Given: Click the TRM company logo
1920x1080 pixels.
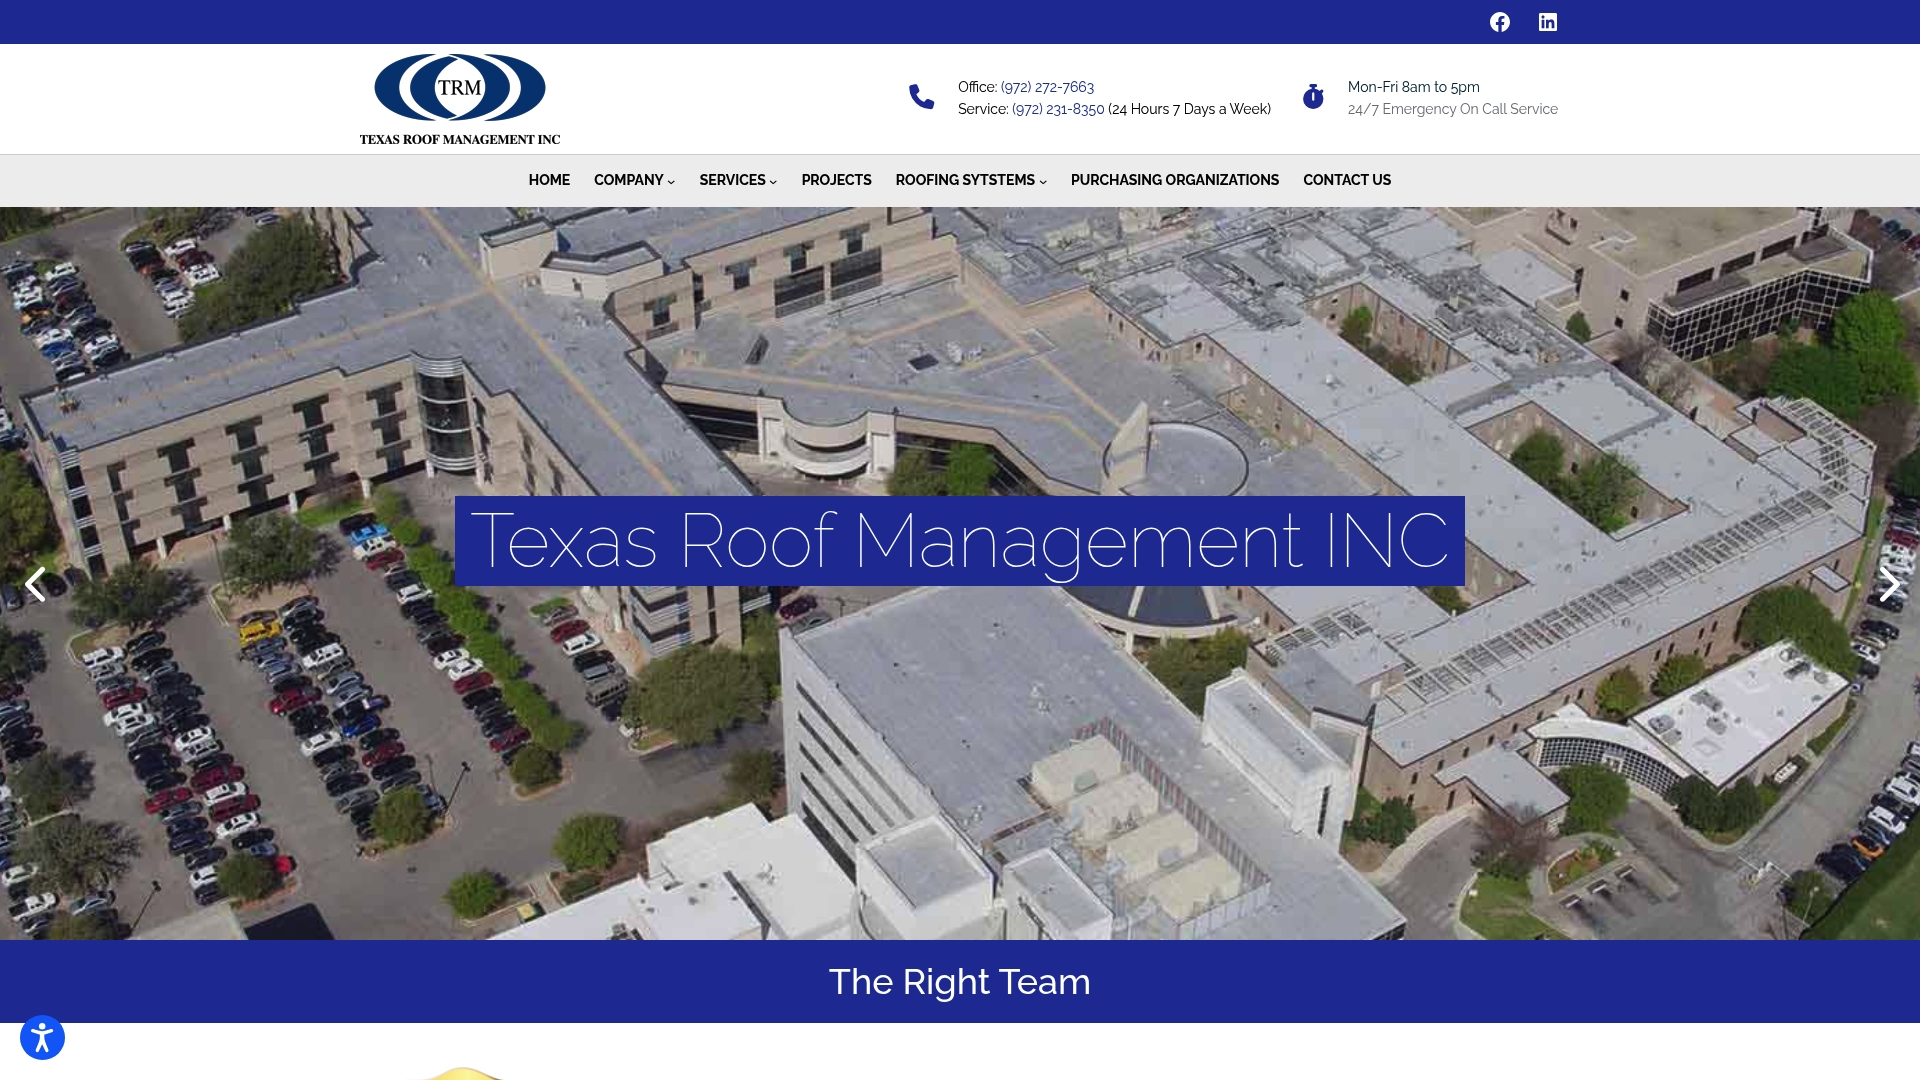Looking at the screenshot, I should (460, 99).
